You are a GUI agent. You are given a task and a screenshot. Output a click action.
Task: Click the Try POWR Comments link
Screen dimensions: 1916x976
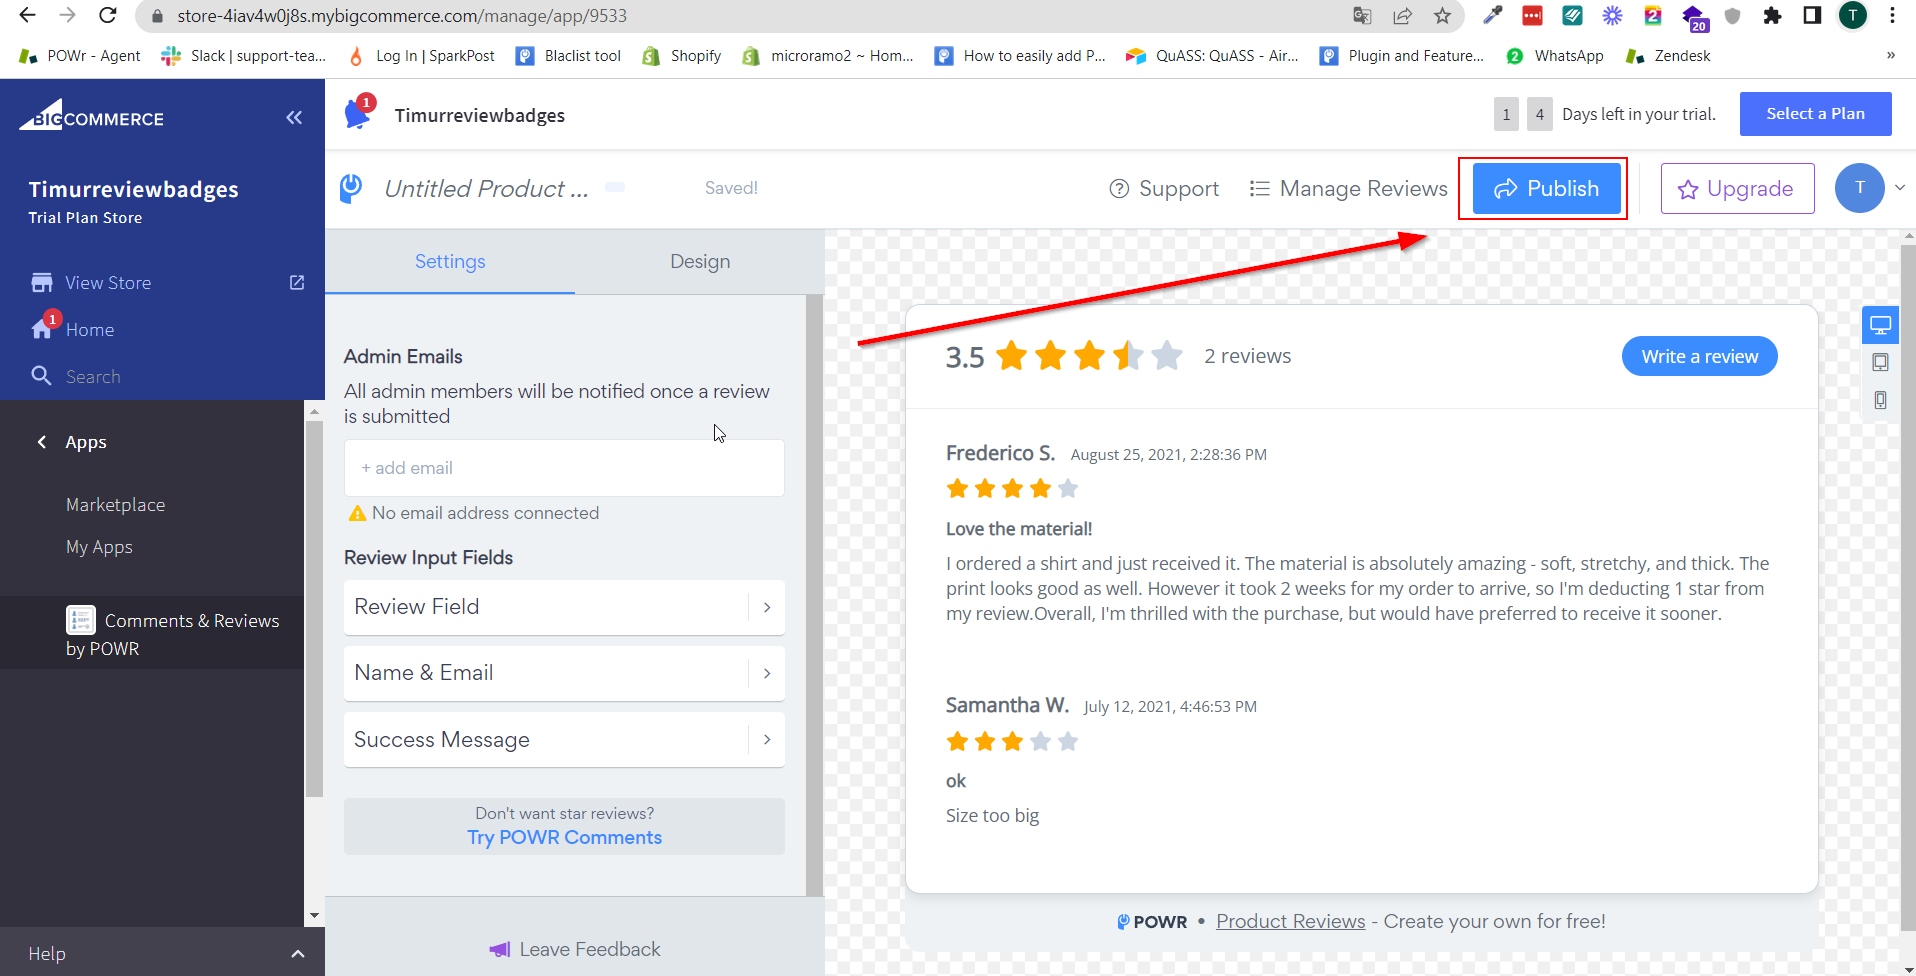coord(564,838)
